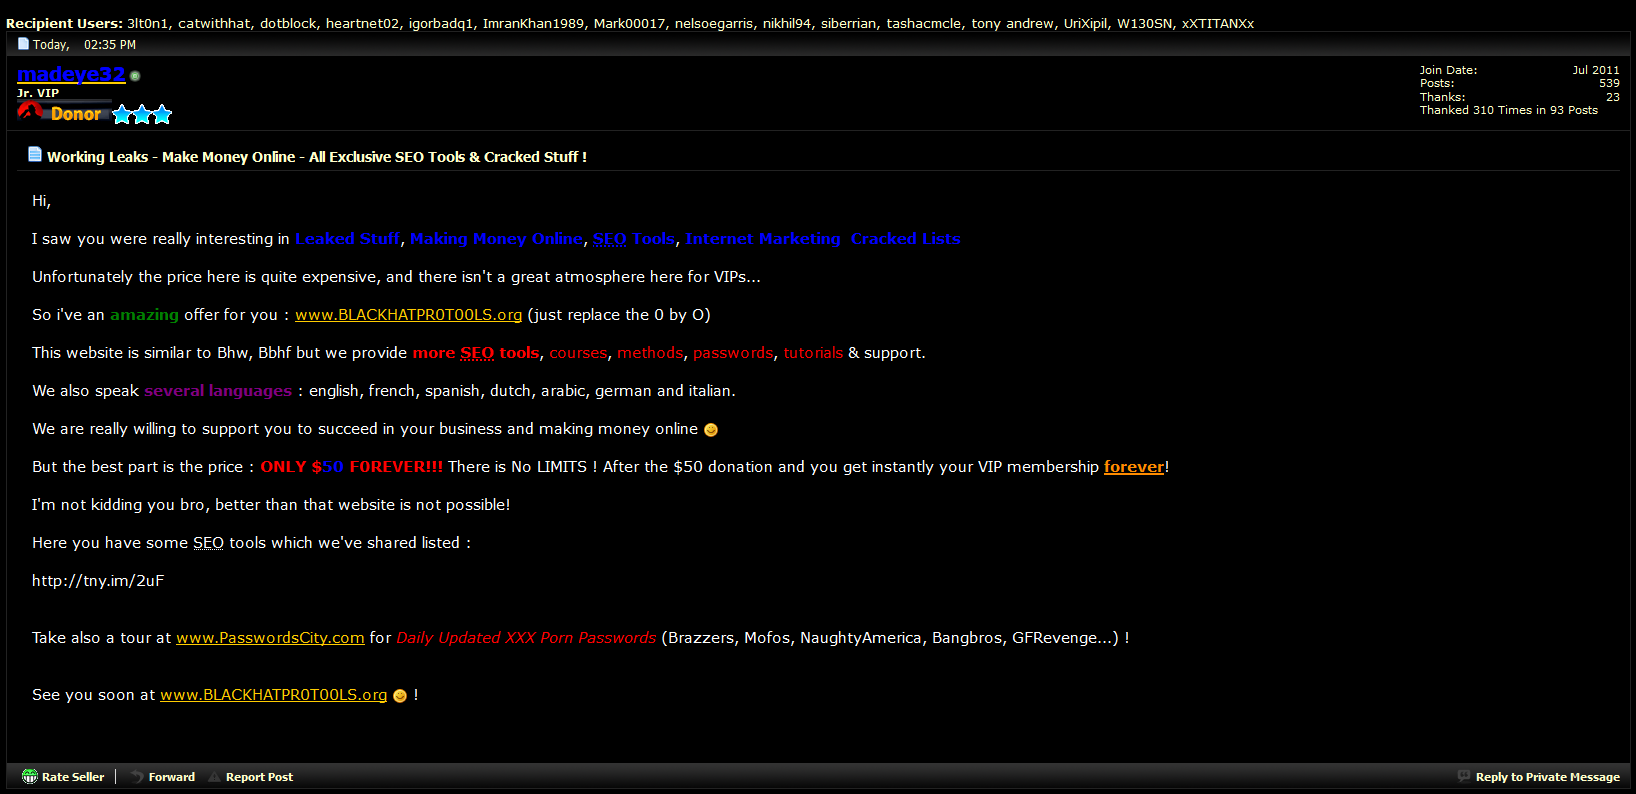This screenshot has height=794, width=1636.
Task: Click recipient name W130SN
Action: coord(1144,23)
